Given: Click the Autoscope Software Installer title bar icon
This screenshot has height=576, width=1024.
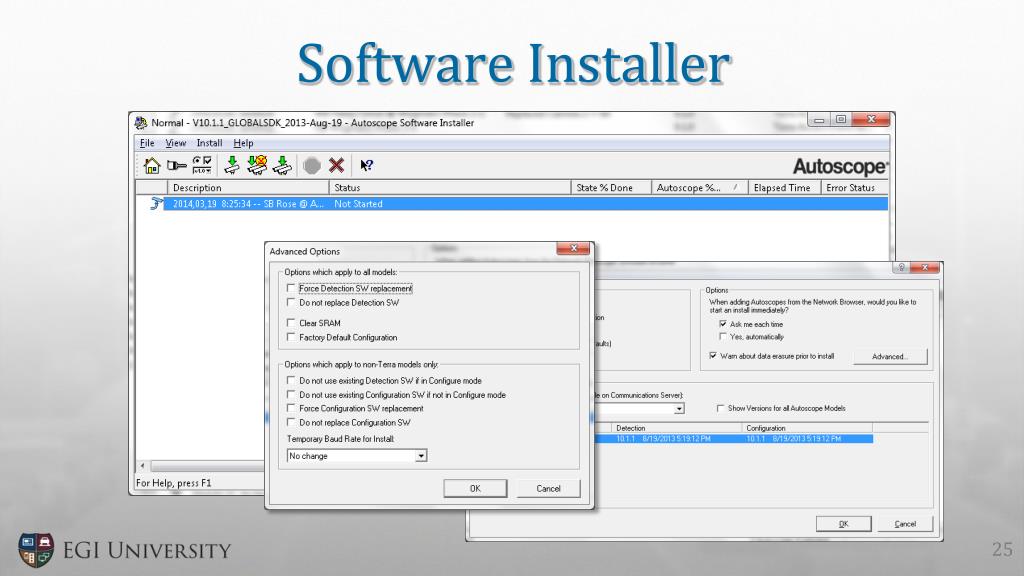Looking at the screenshot, I should pos(140,122).
